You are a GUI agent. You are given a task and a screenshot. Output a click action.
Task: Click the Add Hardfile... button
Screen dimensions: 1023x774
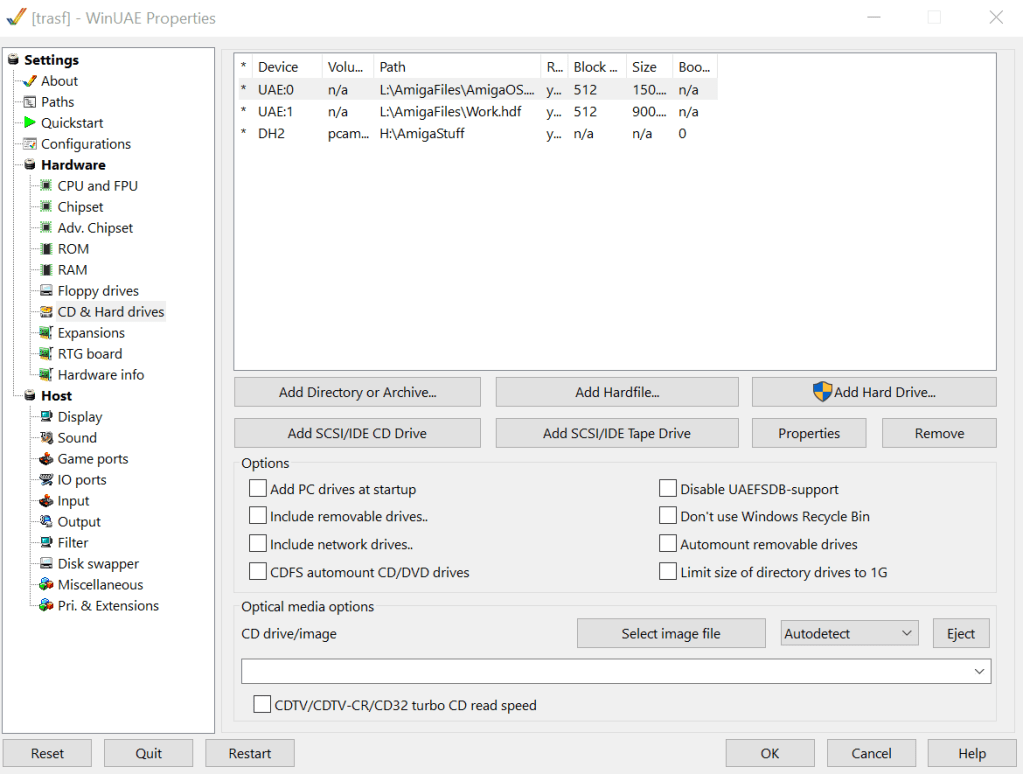point(616,392)
